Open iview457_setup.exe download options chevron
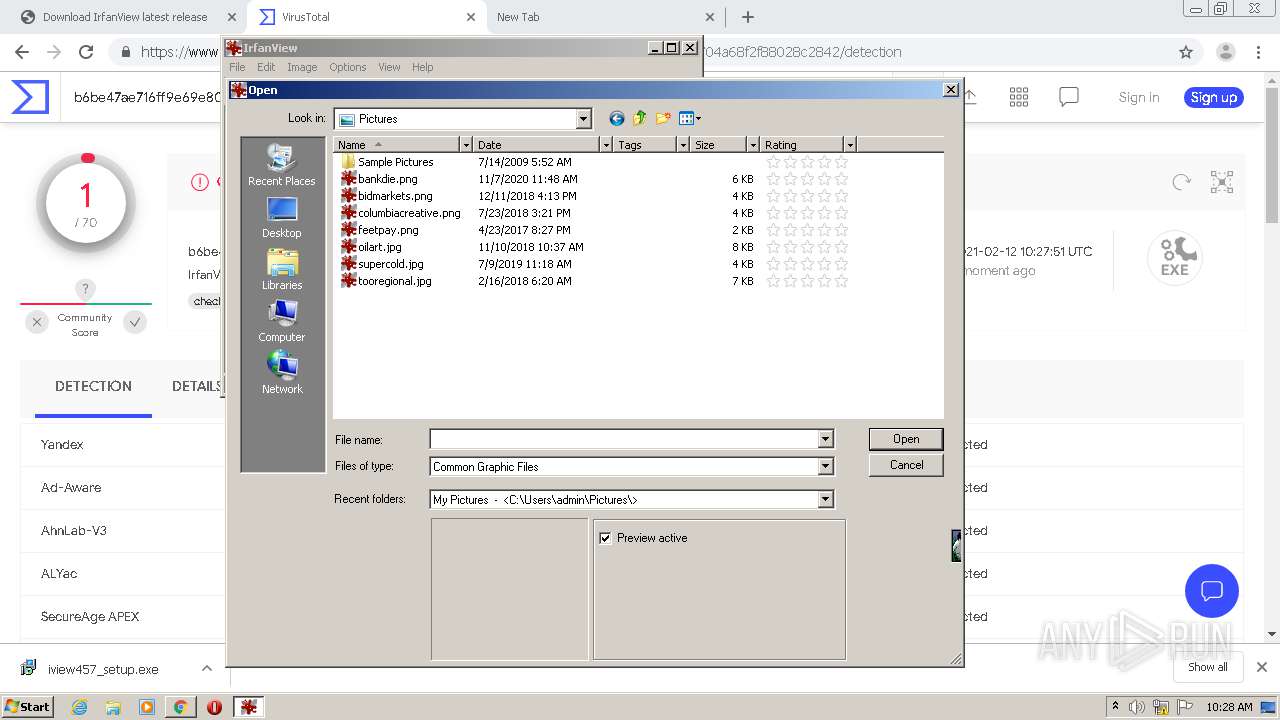Screen dimensions: 1280x720 tap(207, 668)
